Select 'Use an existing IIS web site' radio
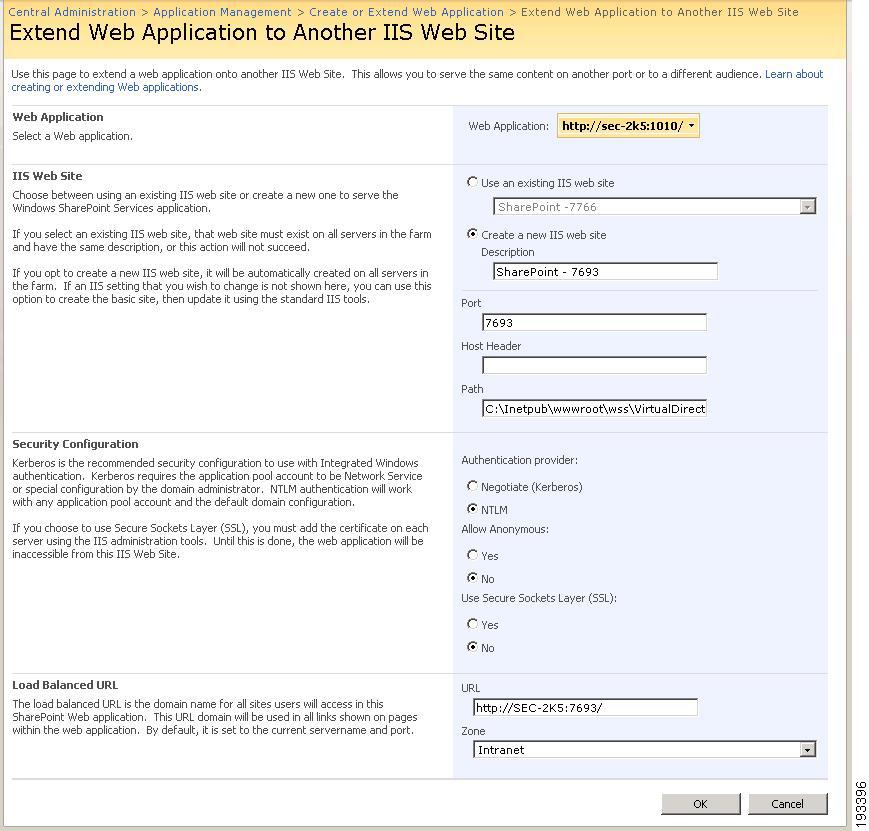The height and width of the screenshot is (831, 869). tap(472, 182)
